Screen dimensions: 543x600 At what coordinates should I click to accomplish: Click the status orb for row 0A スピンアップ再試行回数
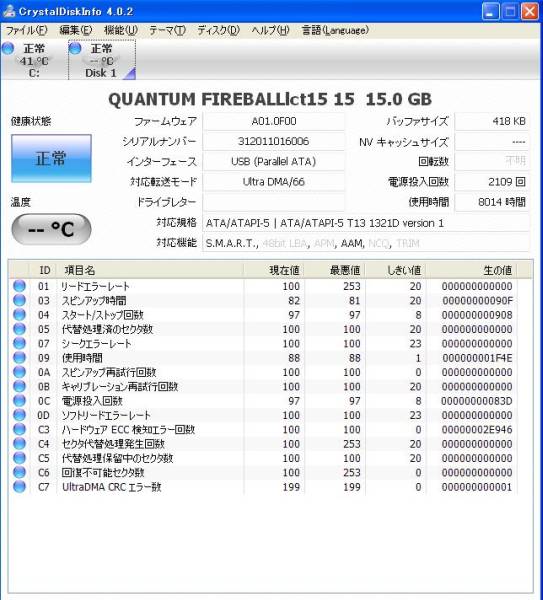pos(20,372)
